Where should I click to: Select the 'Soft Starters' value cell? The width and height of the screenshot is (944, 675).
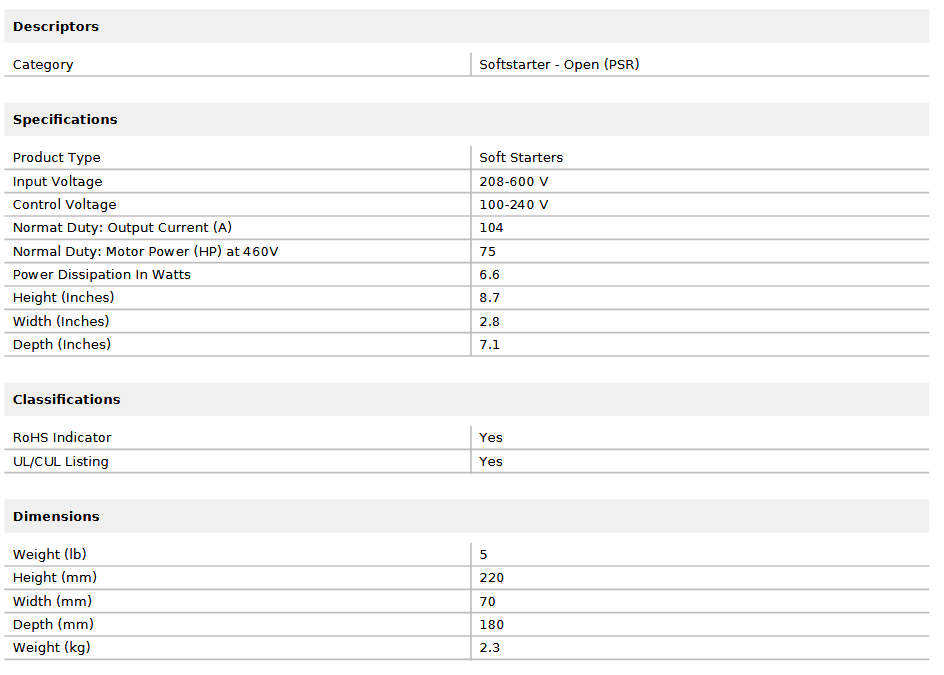pos(521,157)
